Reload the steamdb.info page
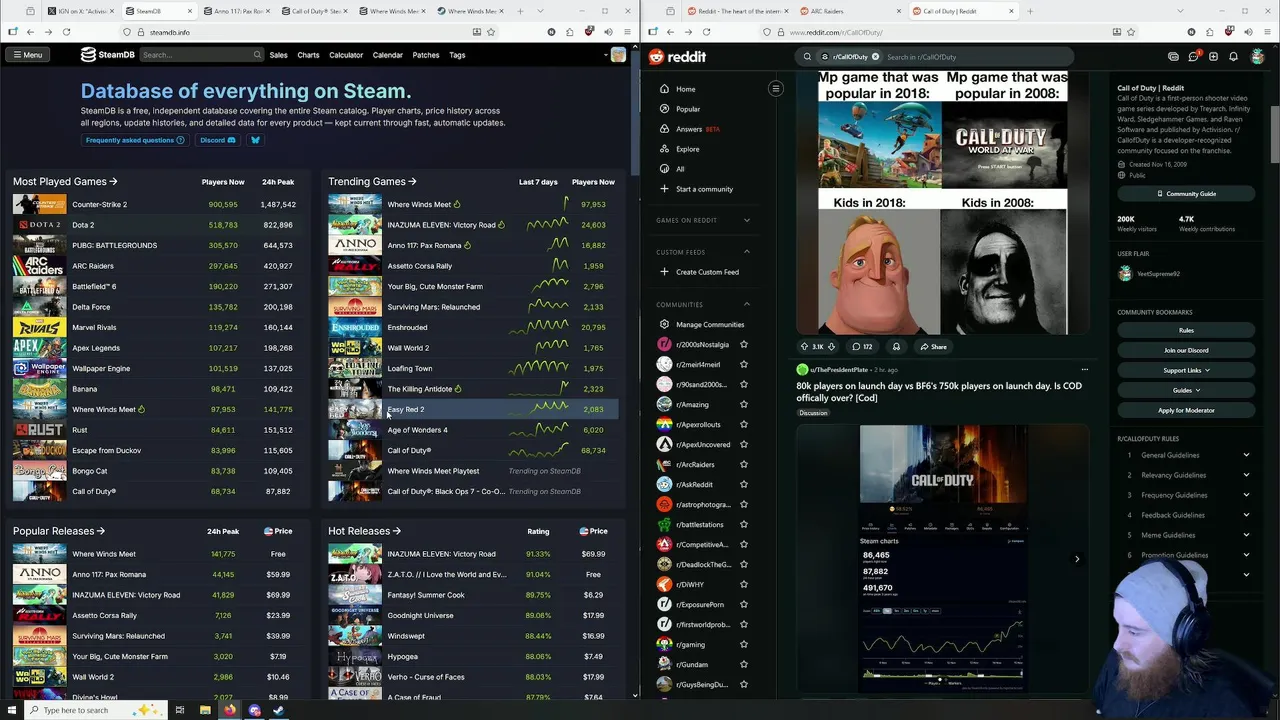Screen dimensions: 1280x720 (66, 32)
